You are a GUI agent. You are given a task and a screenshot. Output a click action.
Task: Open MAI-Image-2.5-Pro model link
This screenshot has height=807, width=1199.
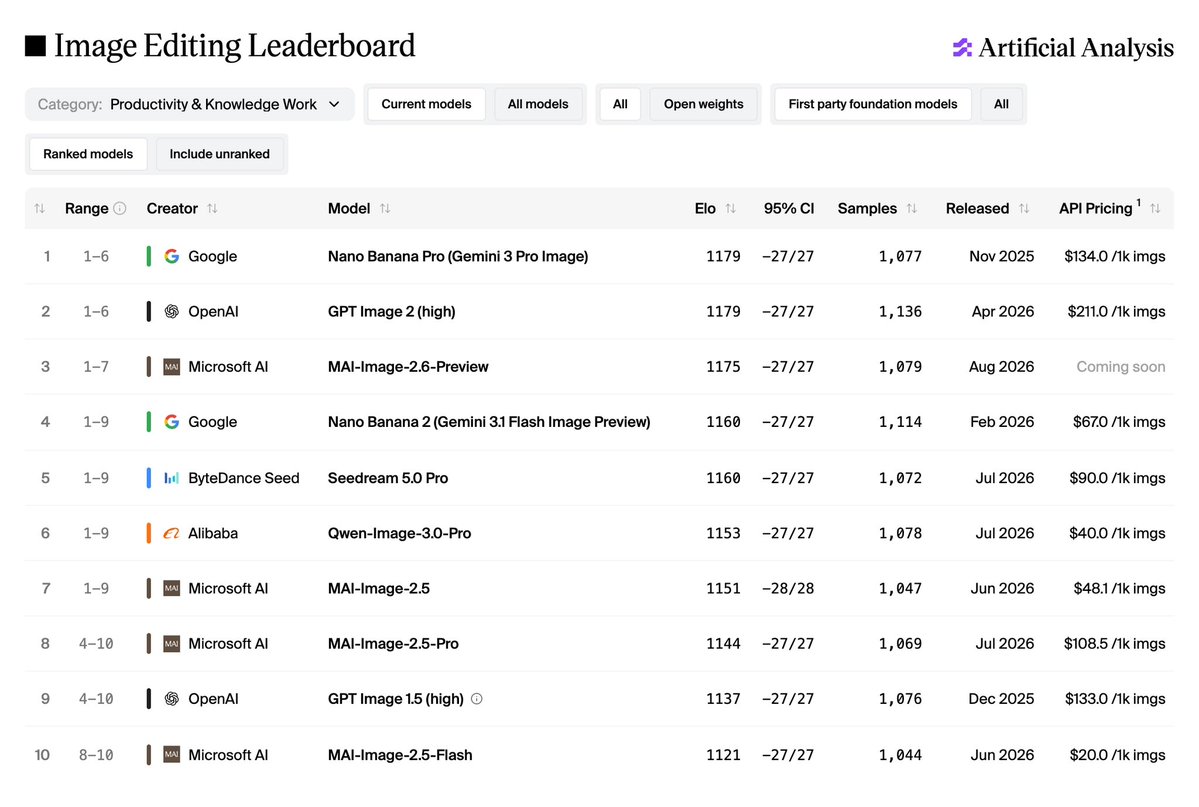tap(393, 643)
